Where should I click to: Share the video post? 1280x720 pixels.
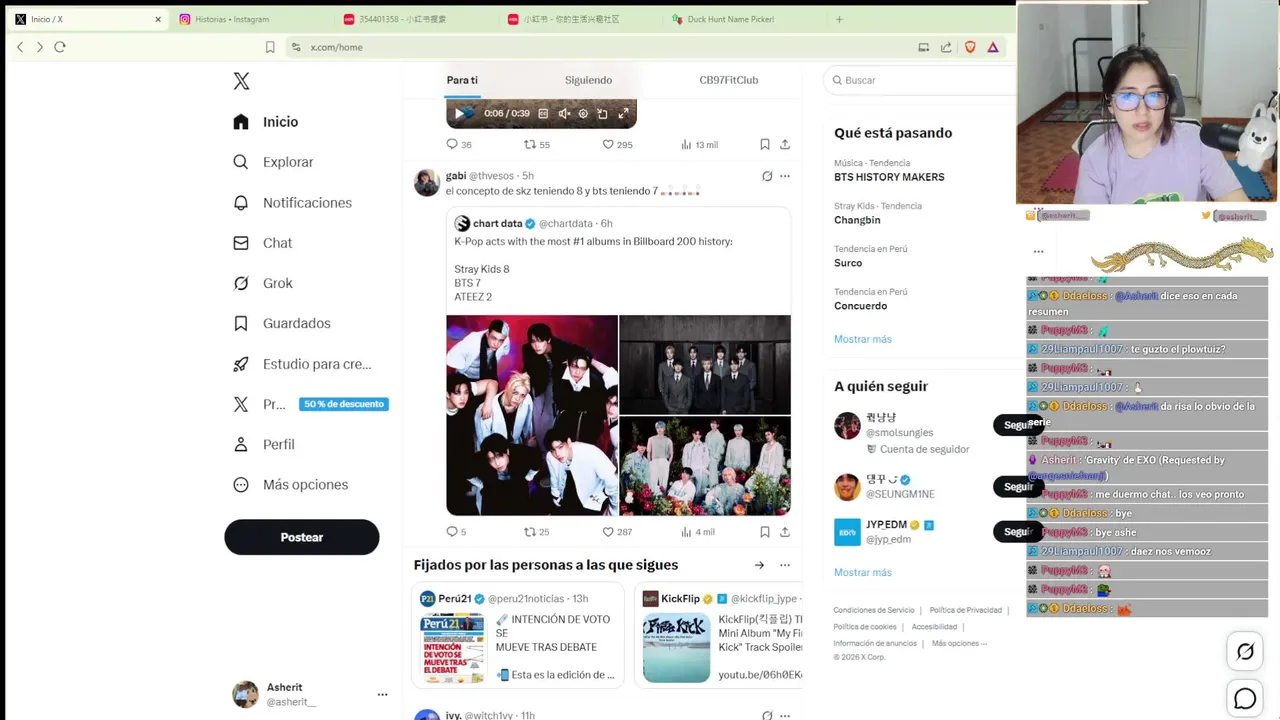coord(785,145)
